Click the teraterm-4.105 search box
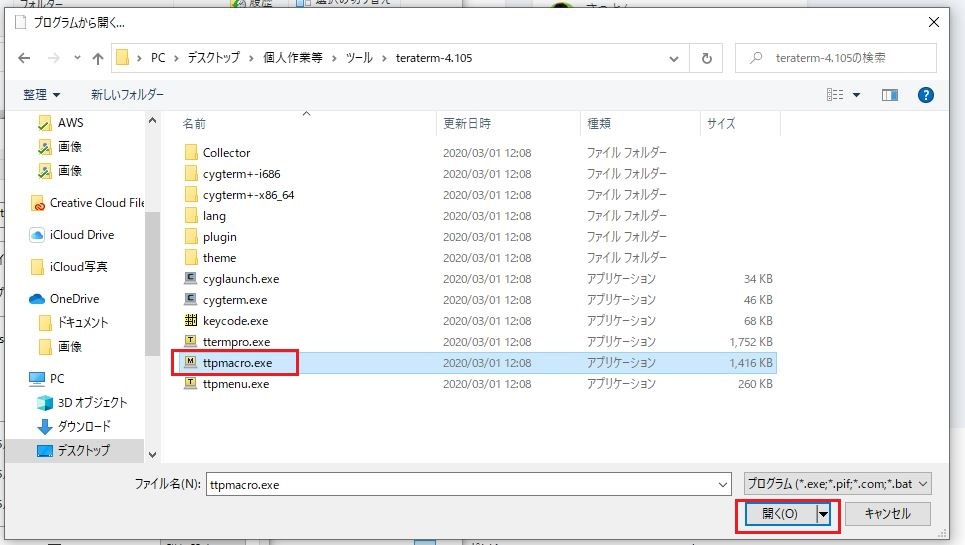 pos(836,58)
